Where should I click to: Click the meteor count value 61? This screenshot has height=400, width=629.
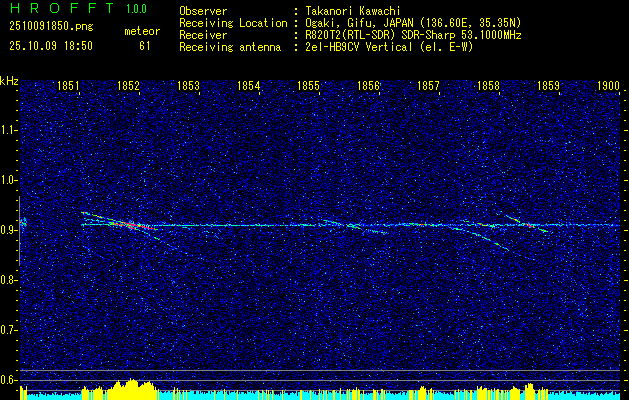pyautogui.click(x=145, y=45)
